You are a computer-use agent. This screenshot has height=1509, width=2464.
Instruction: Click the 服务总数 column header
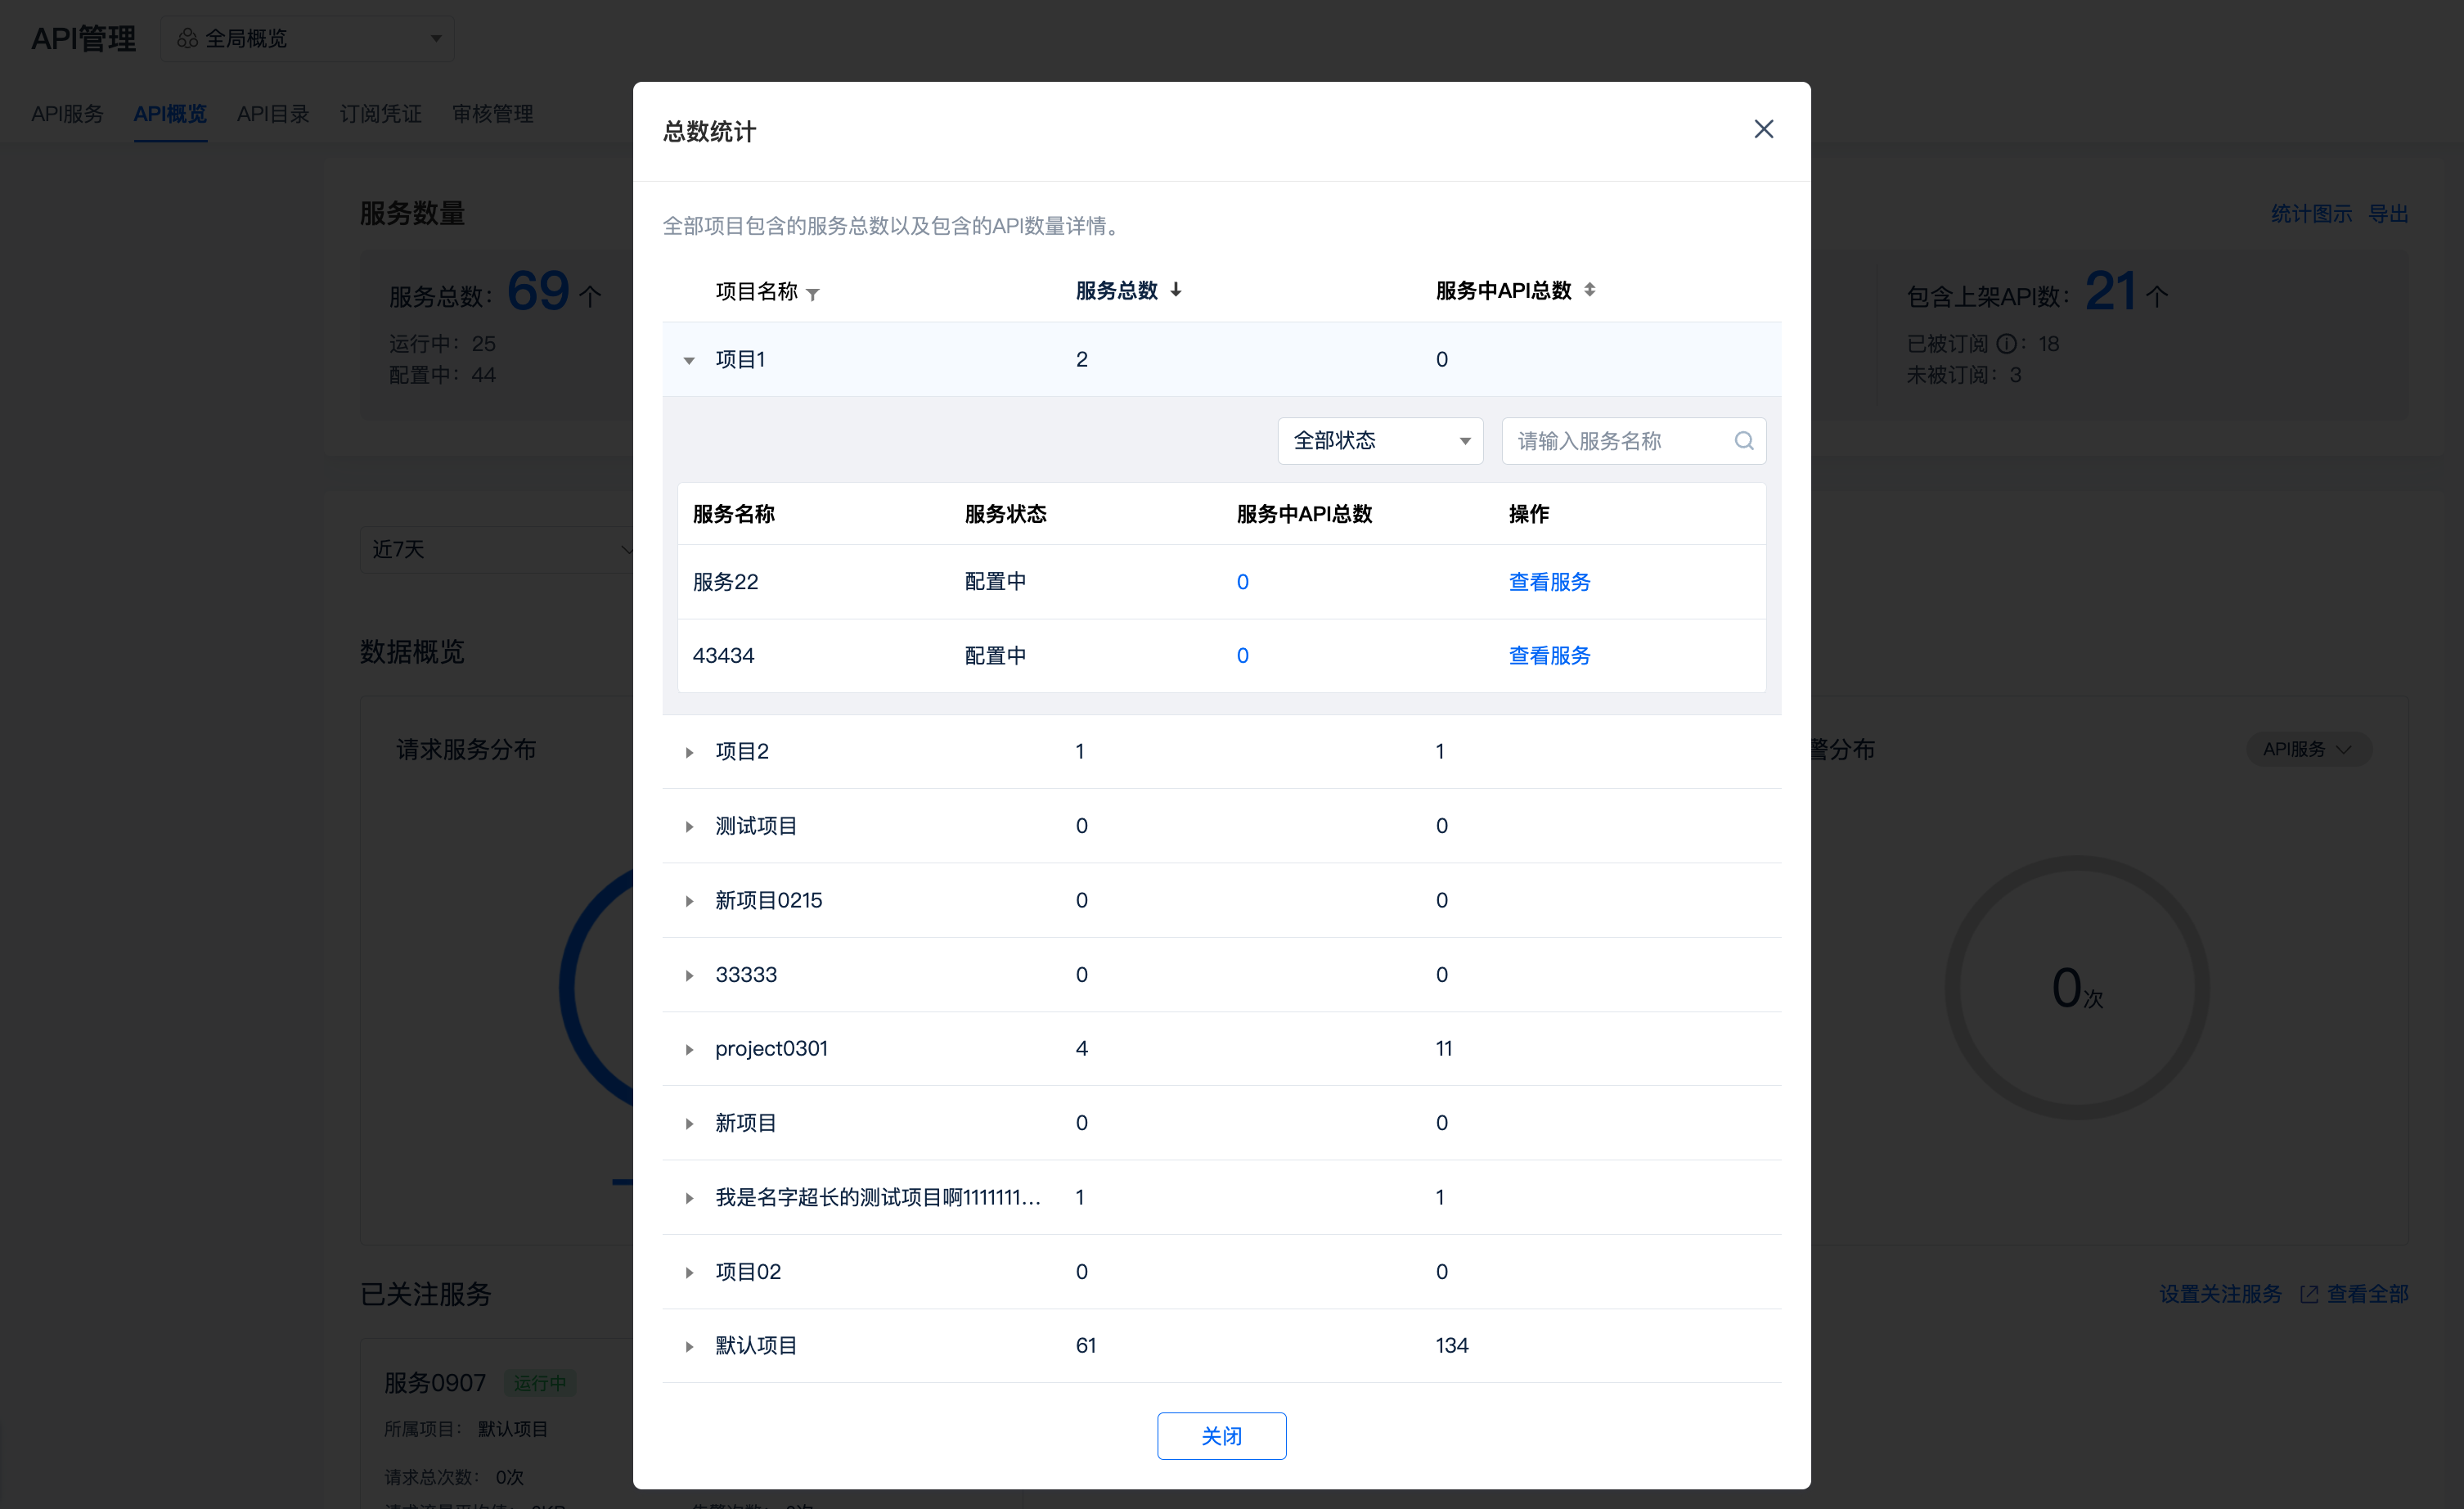(1116, 291)
